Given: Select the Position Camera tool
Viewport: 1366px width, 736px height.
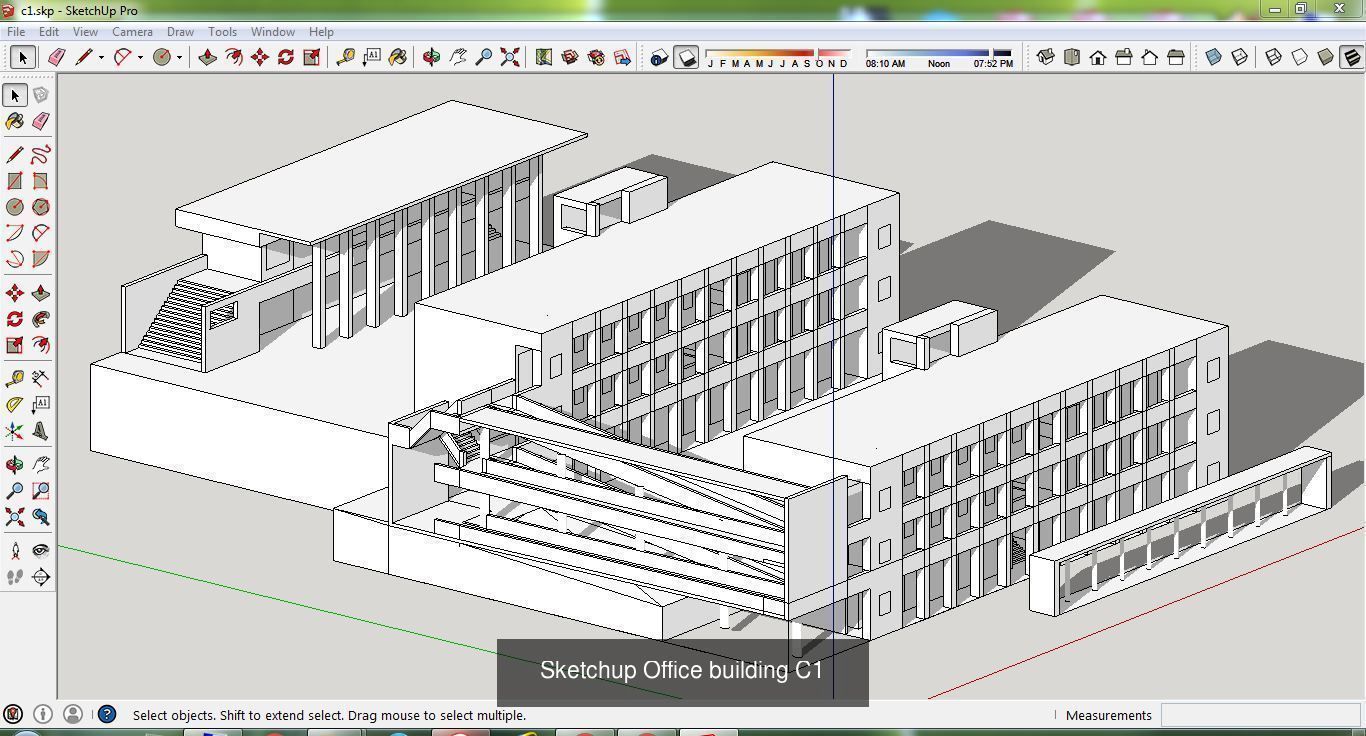Looking at the screenshot, I should pos(15,551).
